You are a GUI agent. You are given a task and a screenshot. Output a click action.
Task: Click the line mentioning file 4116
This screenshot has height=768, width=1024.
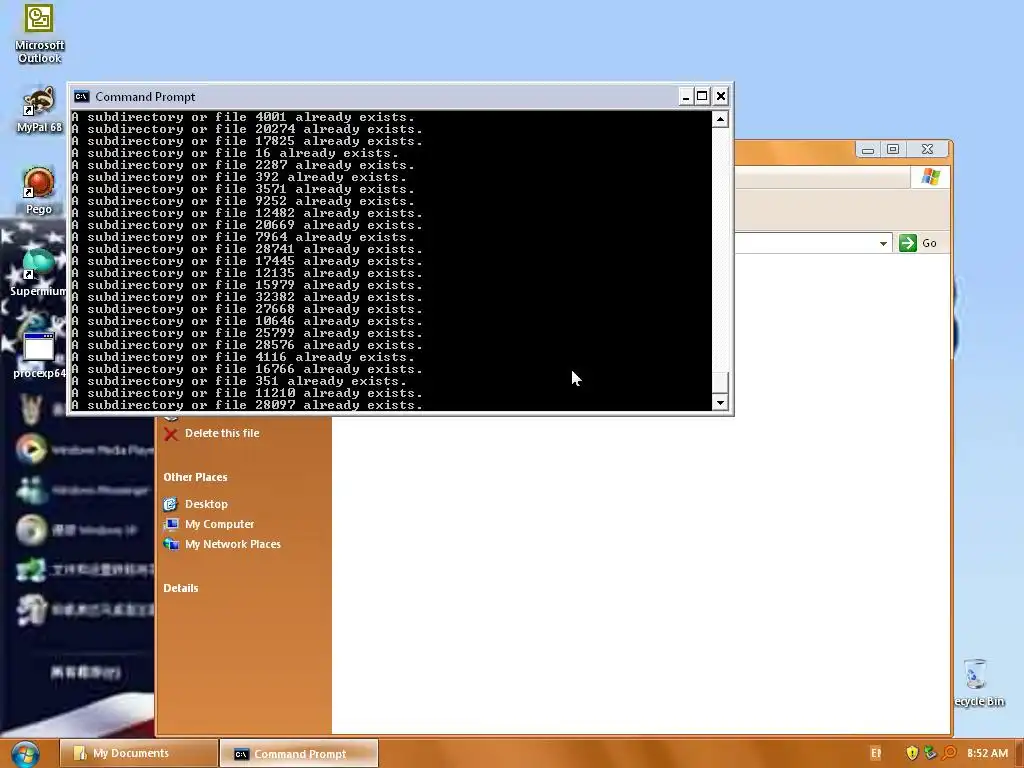(x=243, y=357)
